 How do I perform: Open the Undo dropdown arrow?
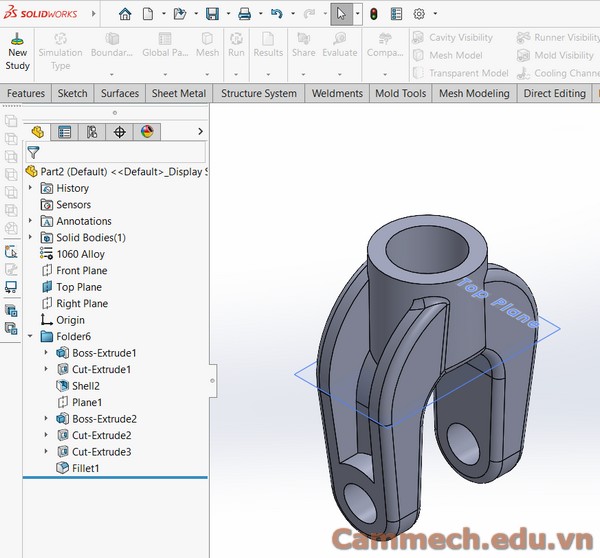coord(293,14)
